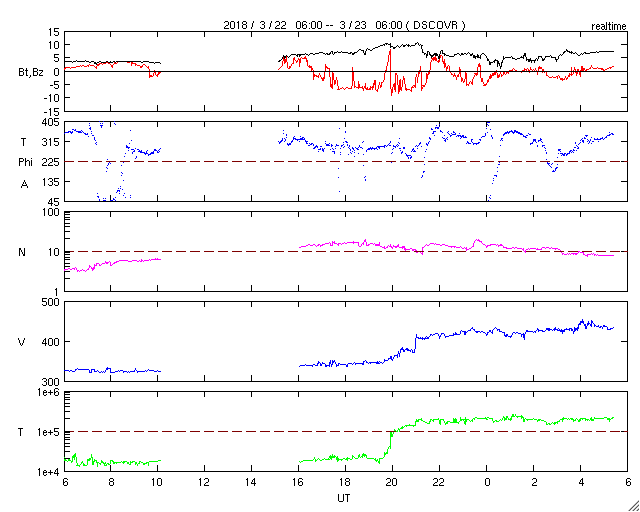Click the 'V' speed axis label
Image resolution: width=640 pixels, height=512 pixels.
pos(22,342)
